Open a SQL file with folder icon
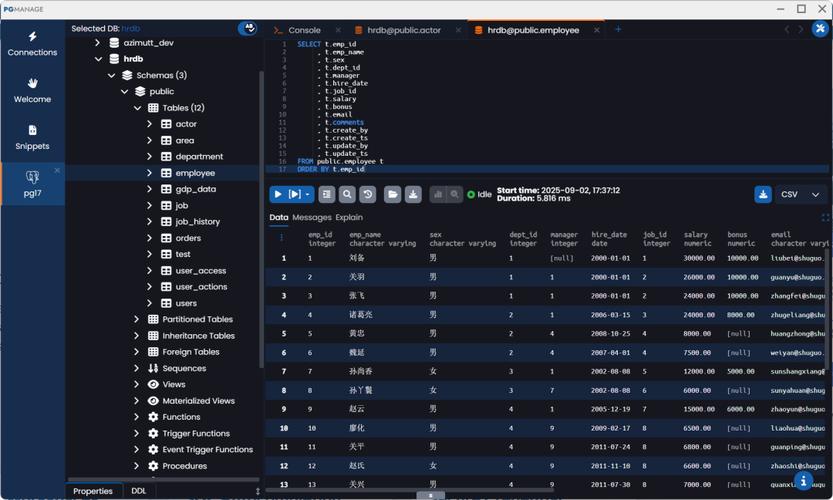Viewport: 833px width, 500px height. [392, 194]
